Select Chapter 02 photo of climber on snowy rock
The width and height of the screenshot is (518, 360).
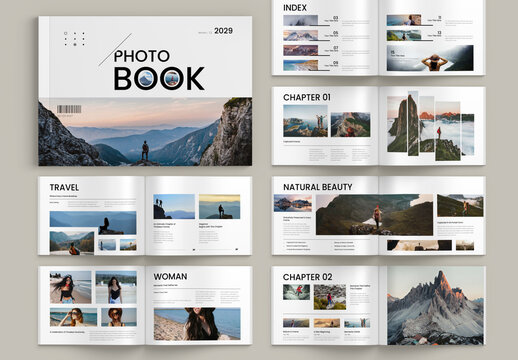coord(296,292)
